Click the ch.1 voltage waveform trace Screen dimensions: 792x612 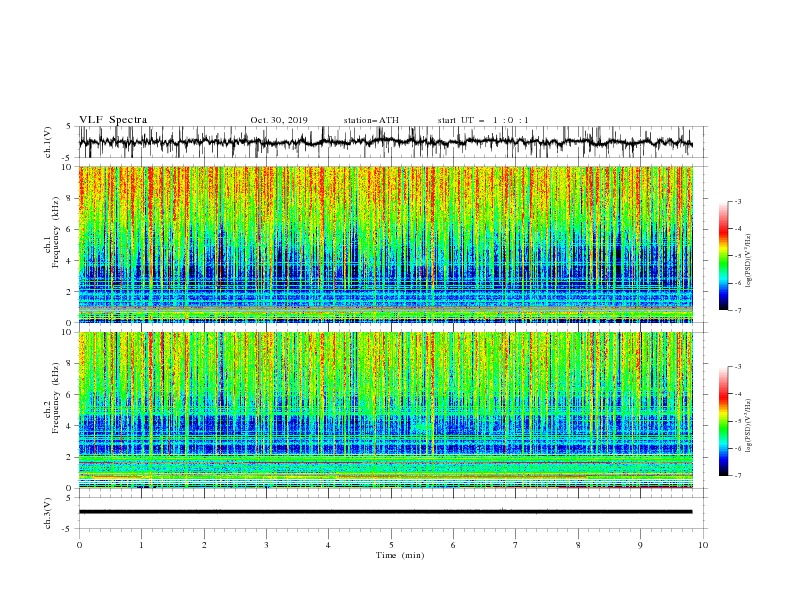click(x=385, y=142)
